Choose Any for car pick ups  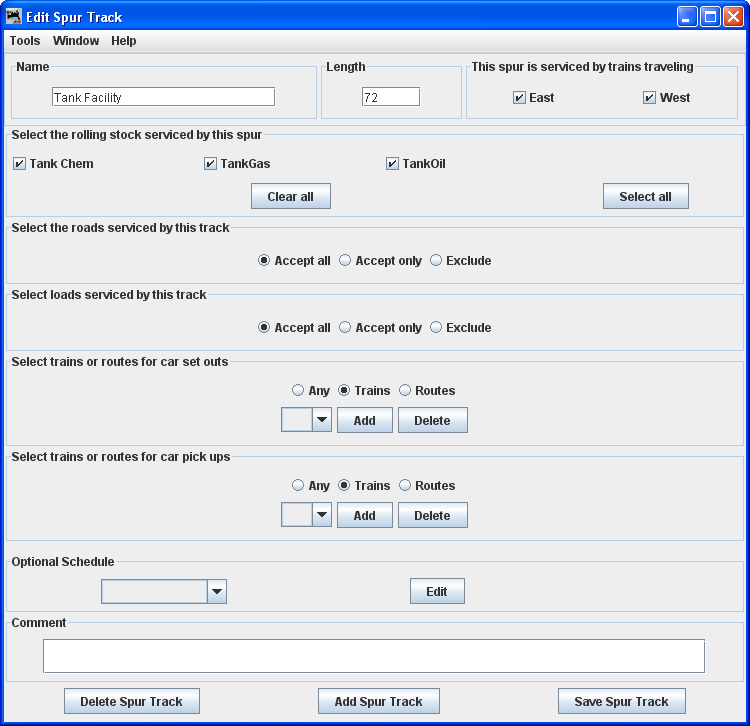(298, 486)
